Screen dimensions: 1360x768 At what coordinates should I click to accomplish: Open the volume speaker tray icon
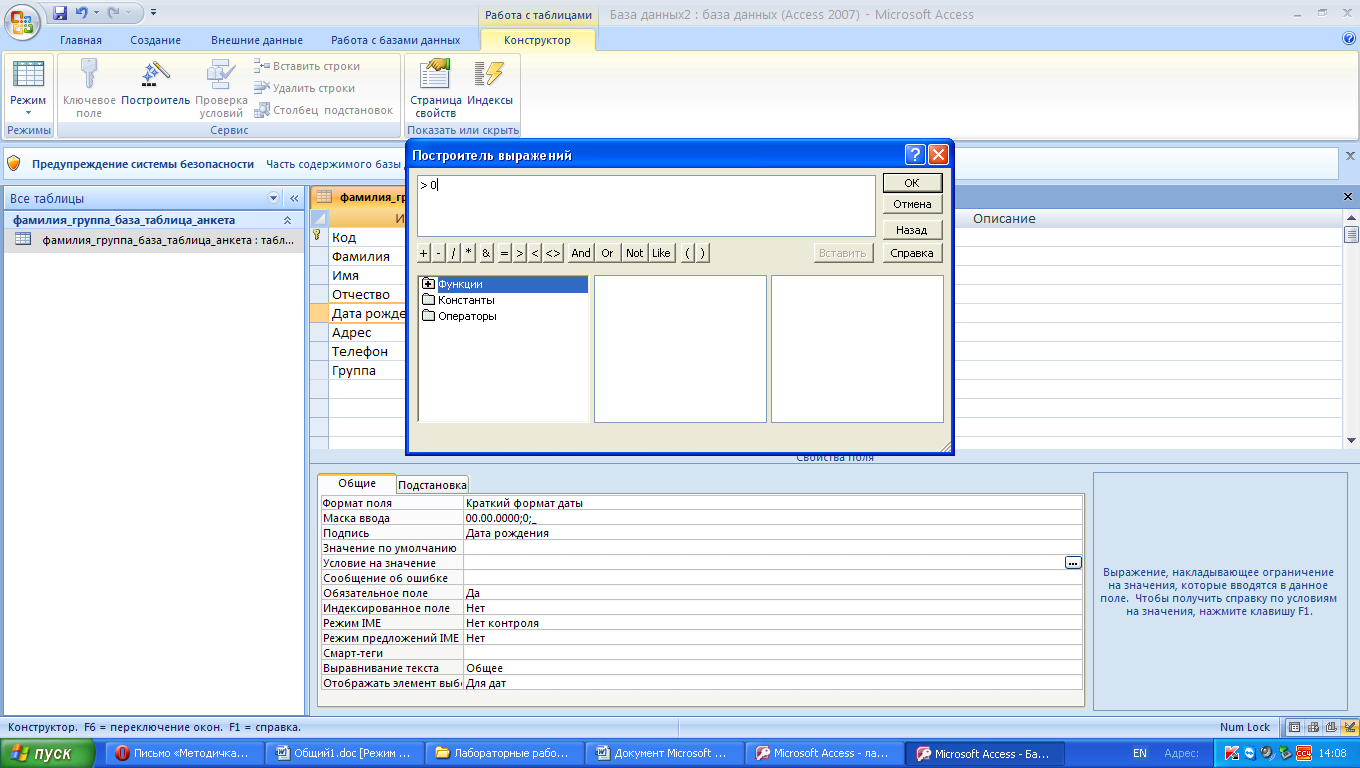click(x=1267, y=753)
